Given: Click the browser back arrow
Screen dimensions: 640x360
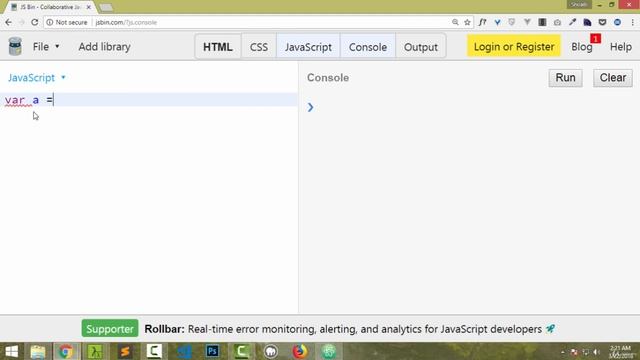Looking at the screenshot, I should click(9, 22).
